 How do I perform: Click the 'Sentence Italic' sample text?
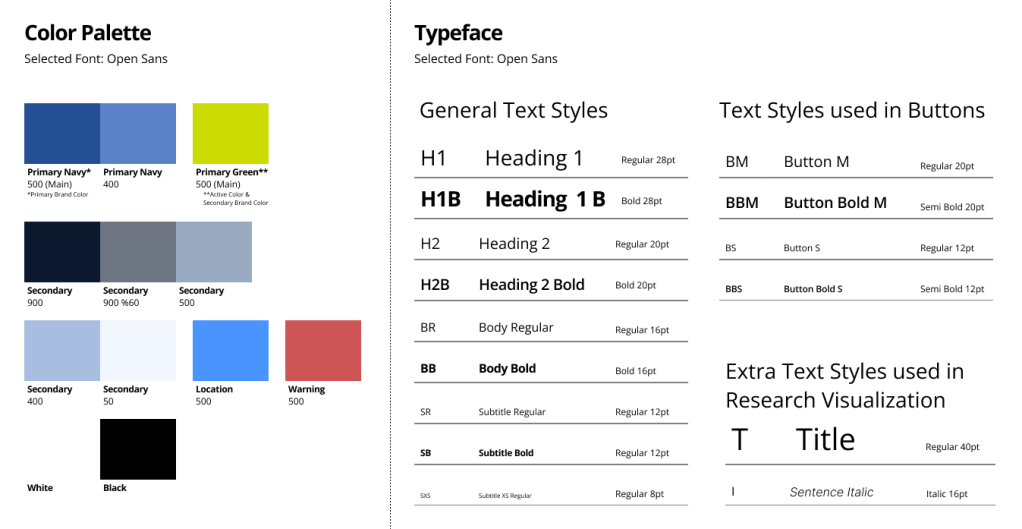point(831,492)
